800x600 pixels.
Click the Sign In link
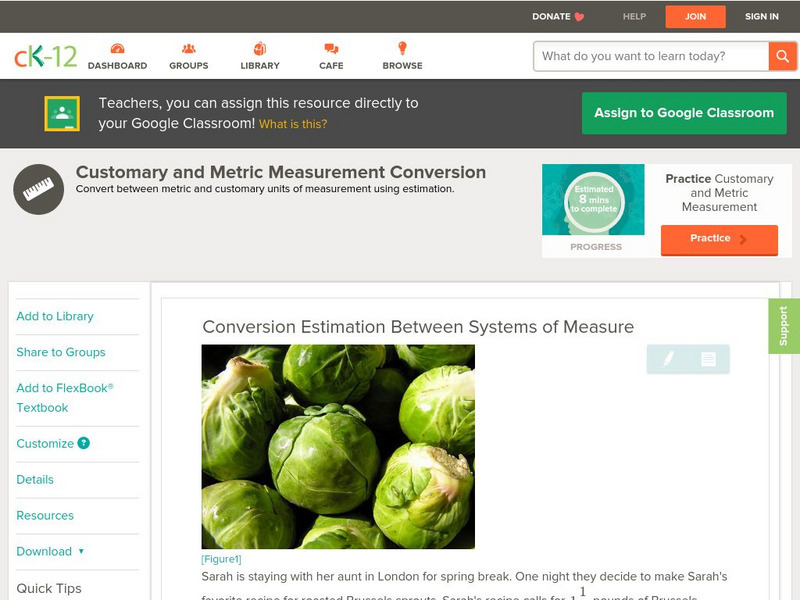[762, 17]
